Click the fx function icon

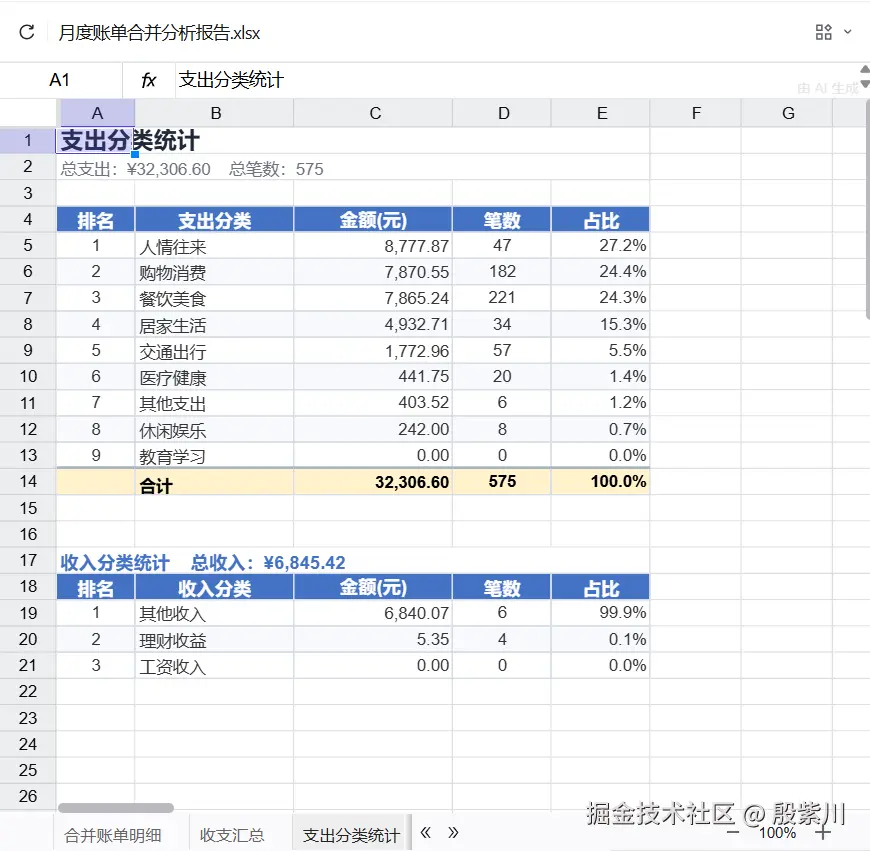148,80
